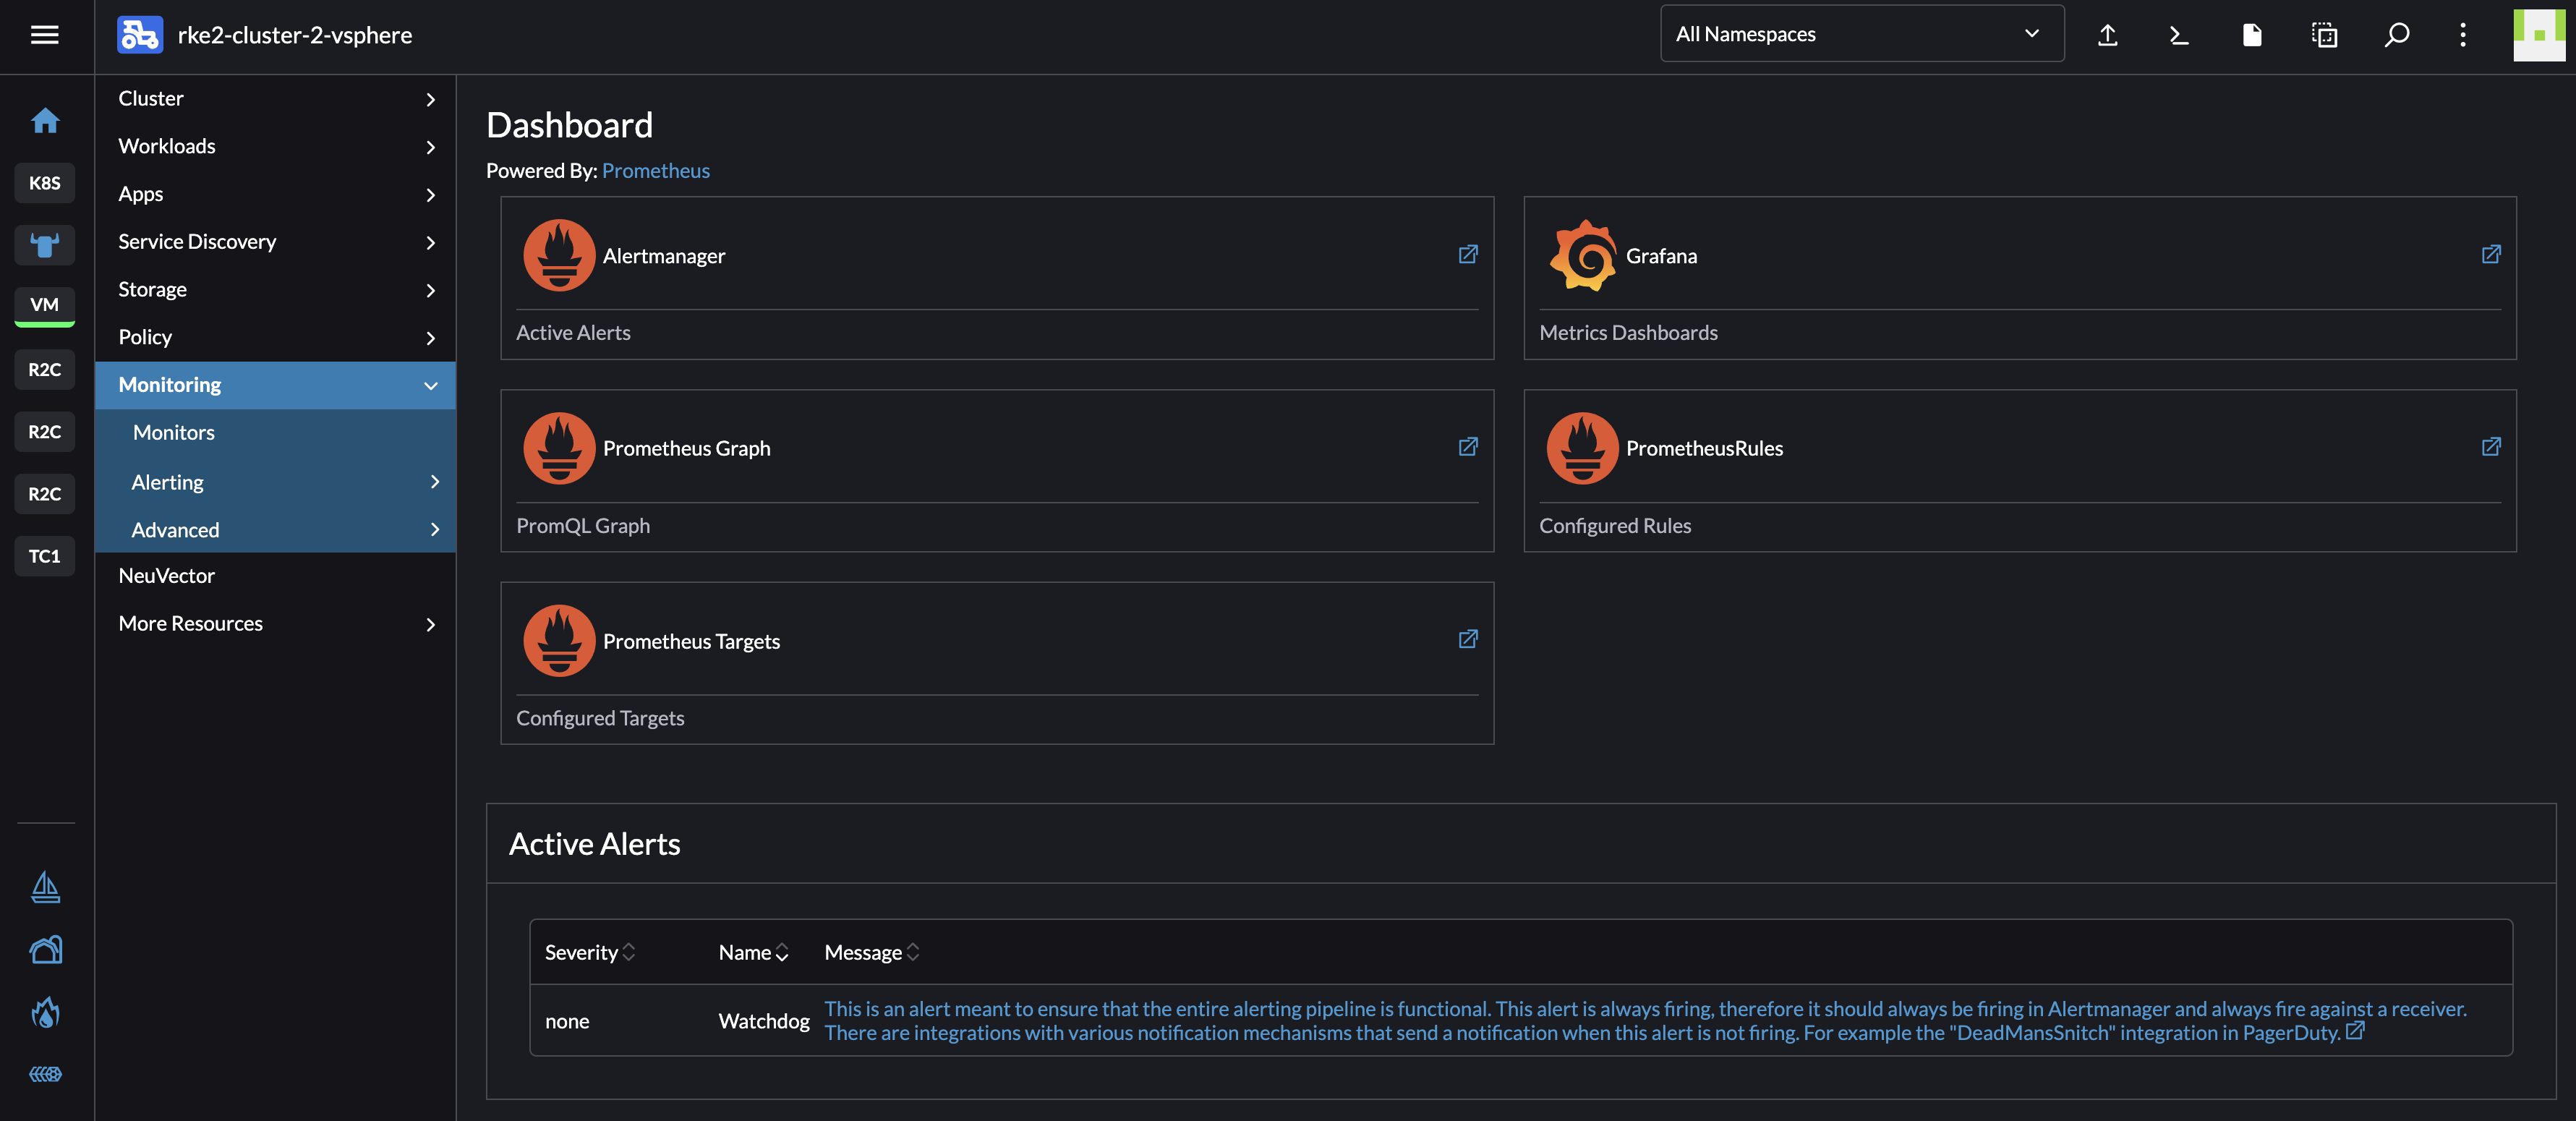Click the 'Metrics Dashboards' card description
2576x1121 pixels.
(x=1628, y=333)
